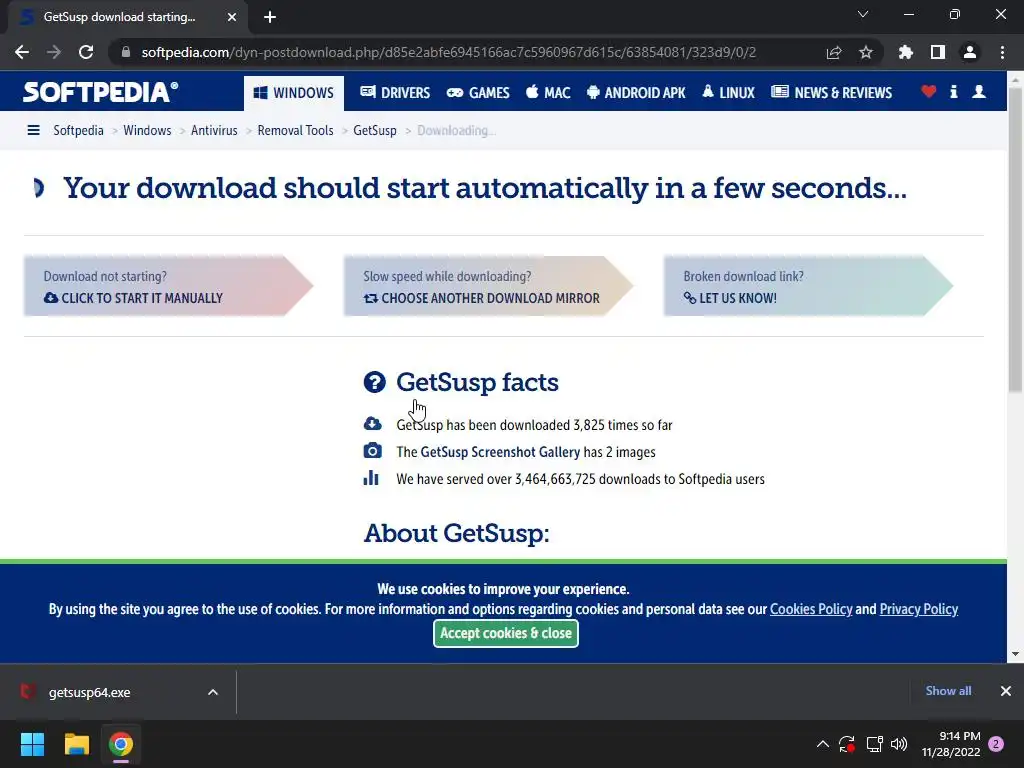This screenshot has height=768, width=1024.
Task: Open the notification badge showing 2
Action: point(997,744)
